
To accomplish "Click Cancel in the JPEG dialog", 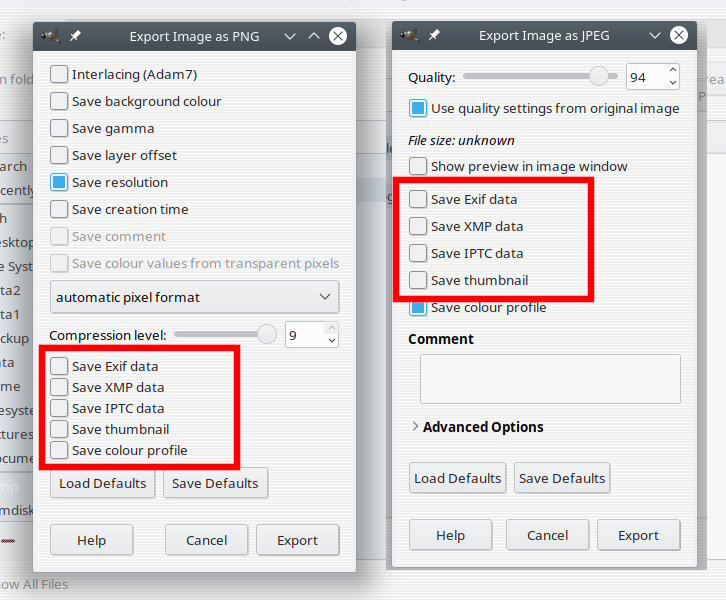I will point(547,535).
